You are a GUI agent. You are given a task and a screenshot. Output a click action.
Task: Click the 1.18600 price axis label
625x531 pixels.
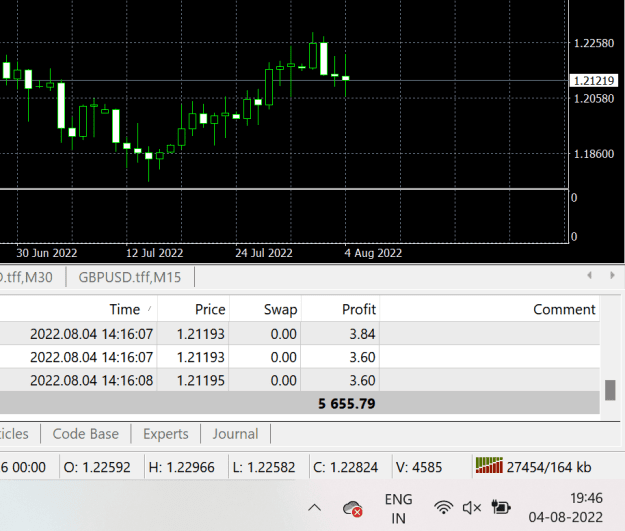click(594, 154)
